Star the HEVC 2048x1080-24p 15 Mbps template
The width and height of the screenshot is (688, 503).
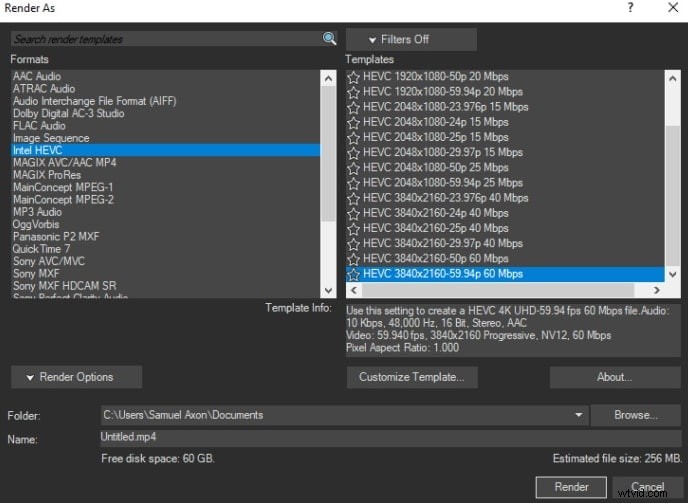pos(354,122)
